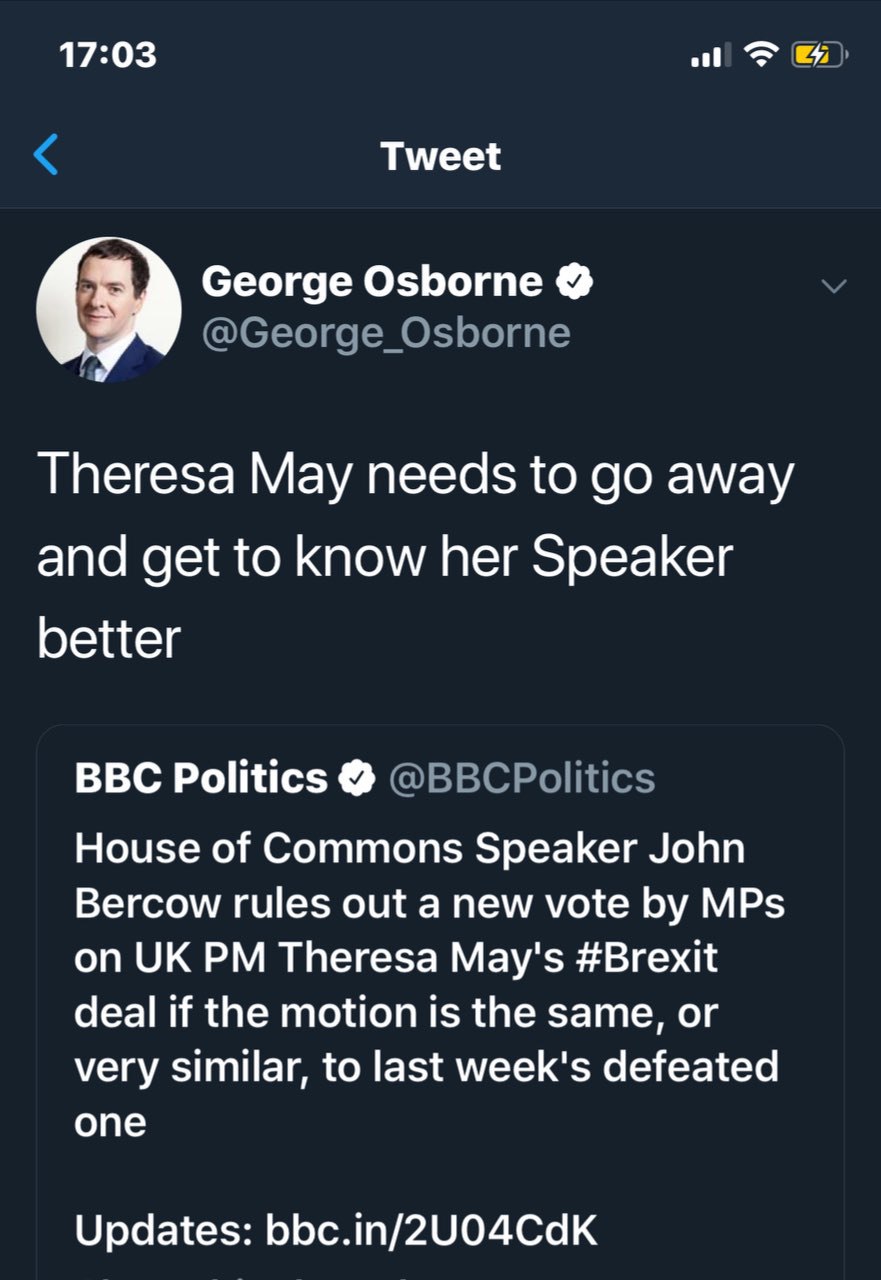Open the BBC Politics account name
The image size is (881, 1280).
(201, 778)
